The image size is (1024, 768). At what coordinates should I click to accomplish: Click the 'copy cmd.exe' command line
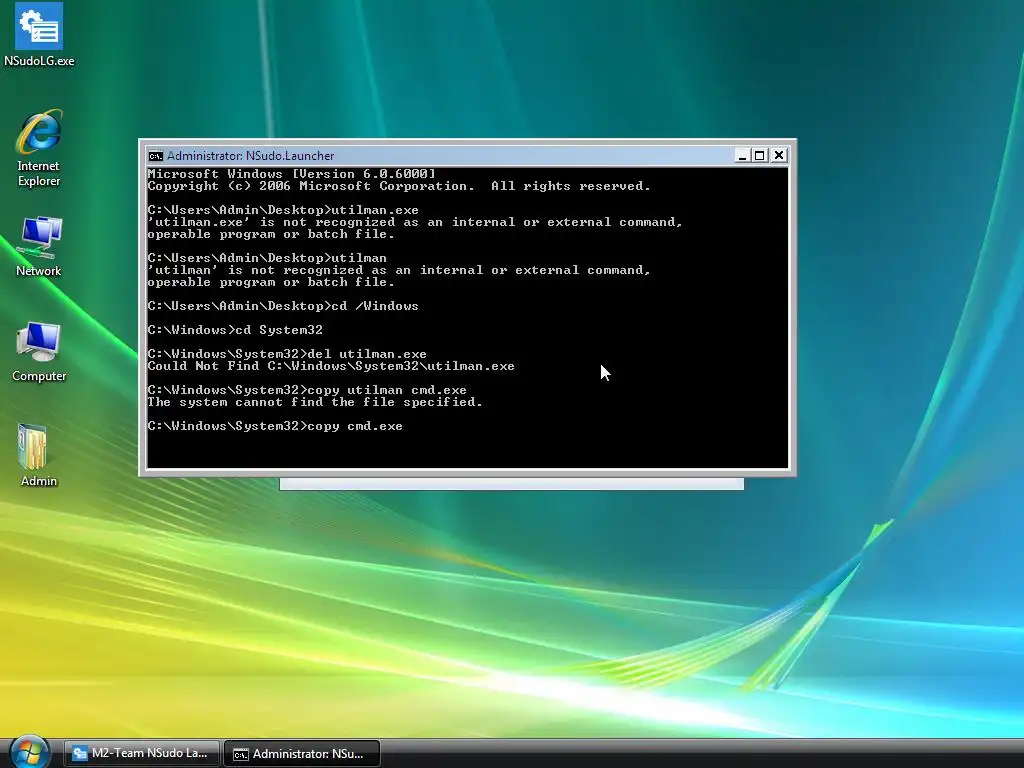click(275, 426)
